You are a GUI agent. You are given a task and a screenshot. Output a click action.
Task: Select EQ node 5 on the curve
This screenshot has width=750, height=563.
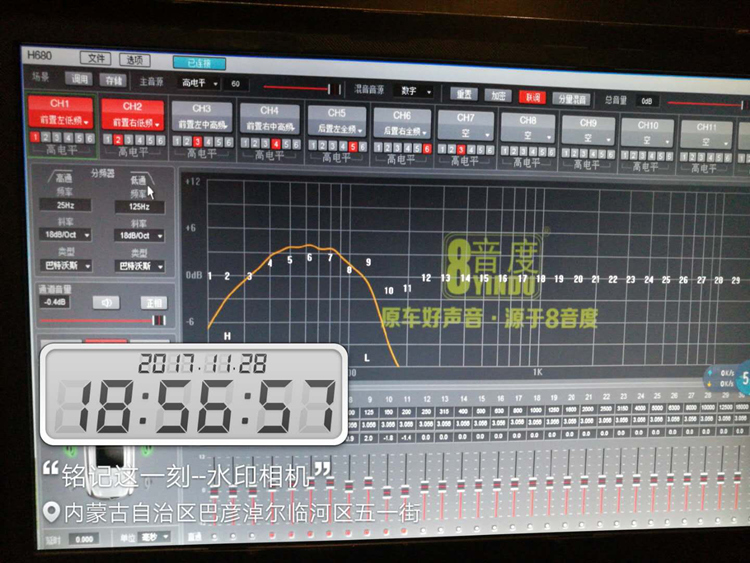[x=289, y=260]
